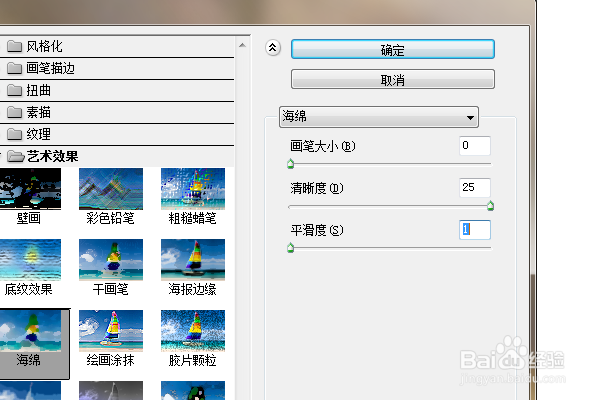Click the 素描 folder icon
Screen dimensions: 600x400
(x=15, y=113)
